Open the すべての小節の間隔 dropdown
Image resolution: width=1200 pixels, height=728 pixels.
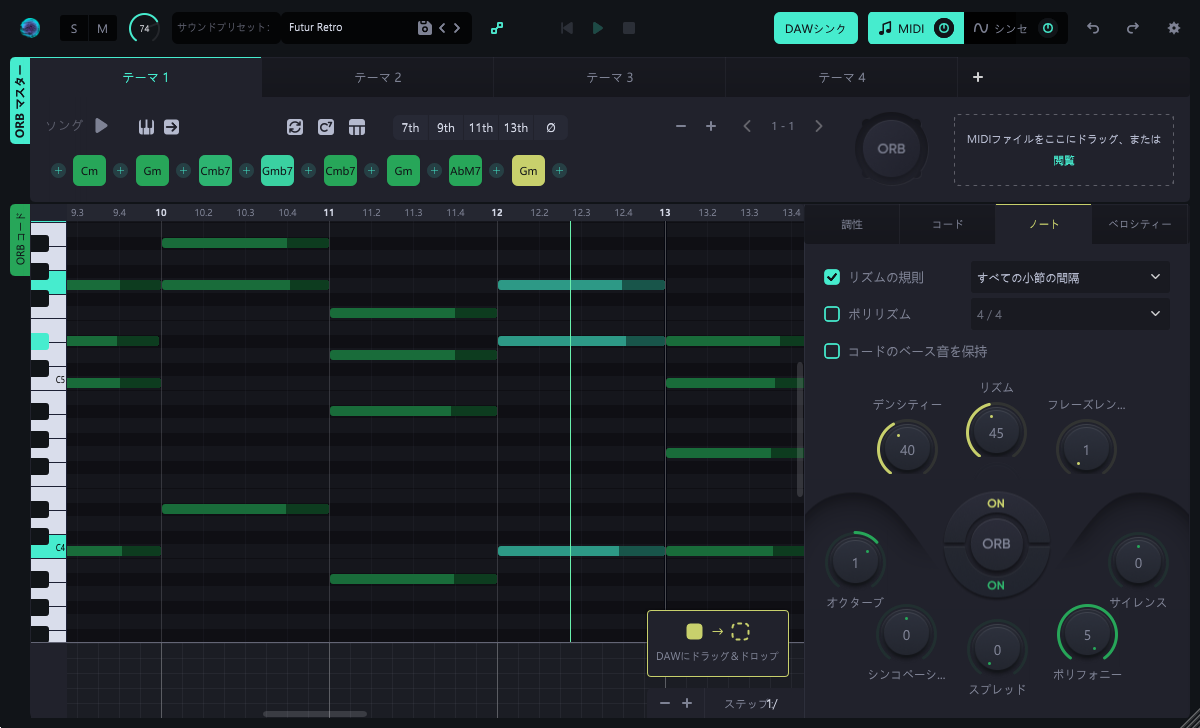click(1069, 277)
